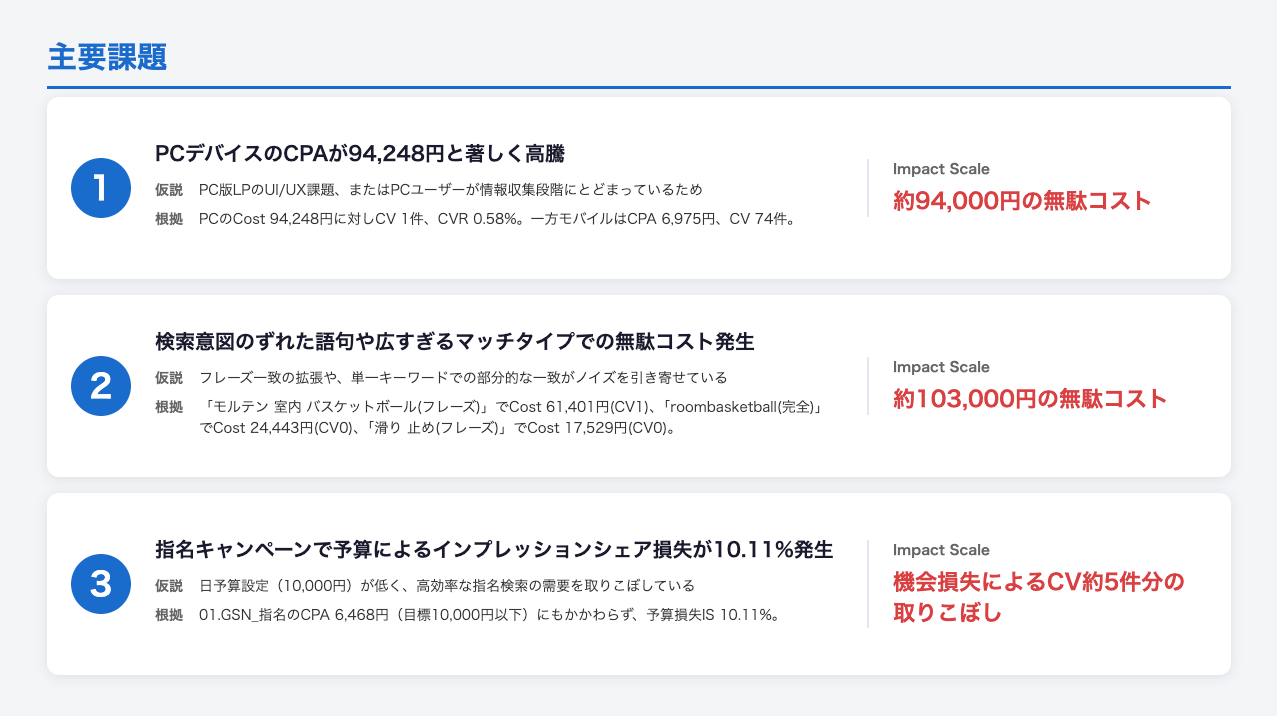1277x716 pixels.
Task: Click the 指名キャンペーン heading in card three
Action: coord(494,550)
